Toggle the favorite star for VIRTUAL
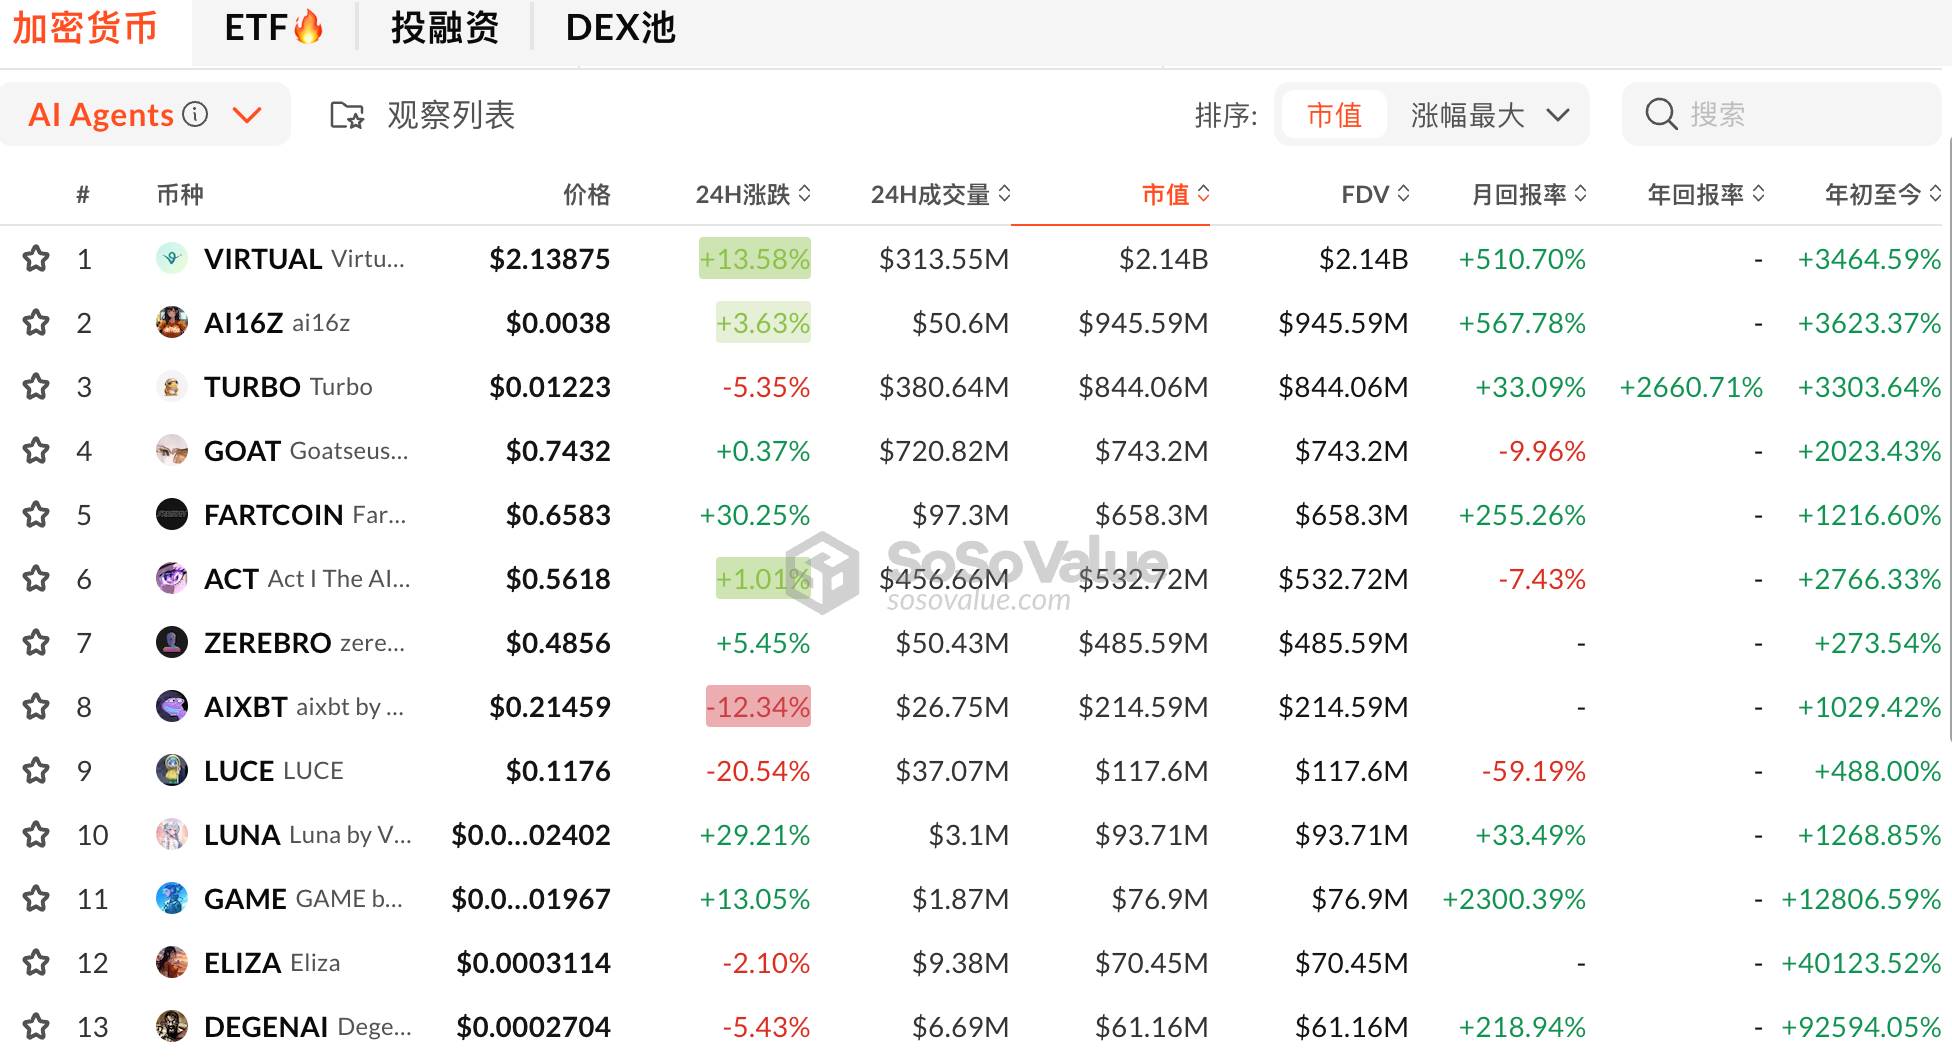 coord(36,259)
